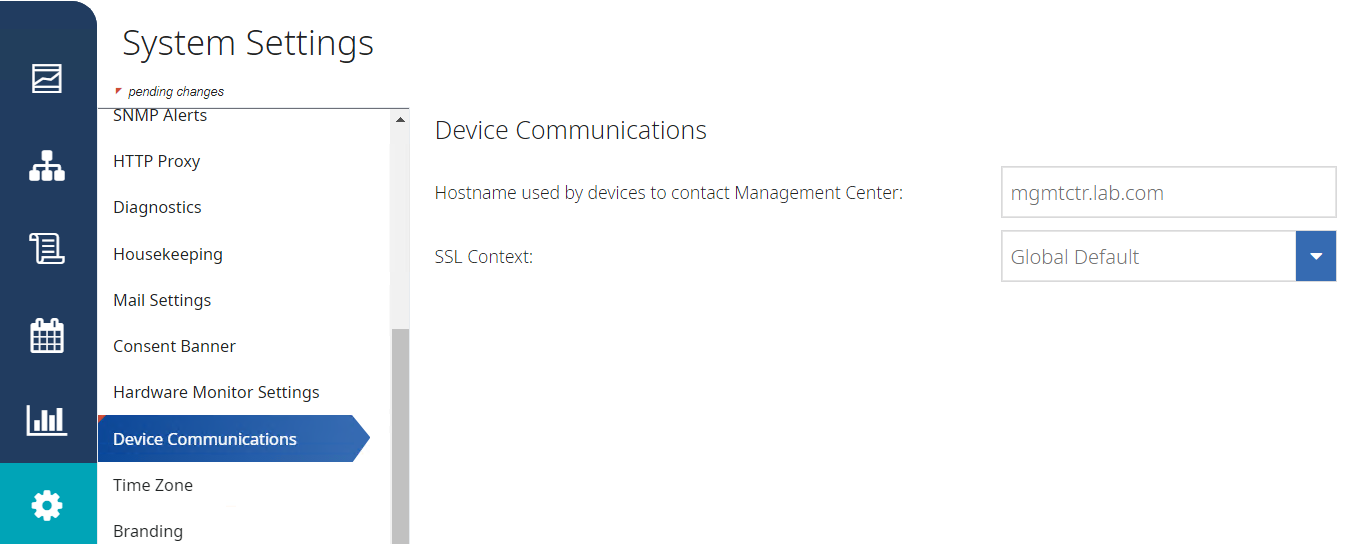1349x544 pixels.
Task: Go to Branding settings
Action: [x=148, y=531]
